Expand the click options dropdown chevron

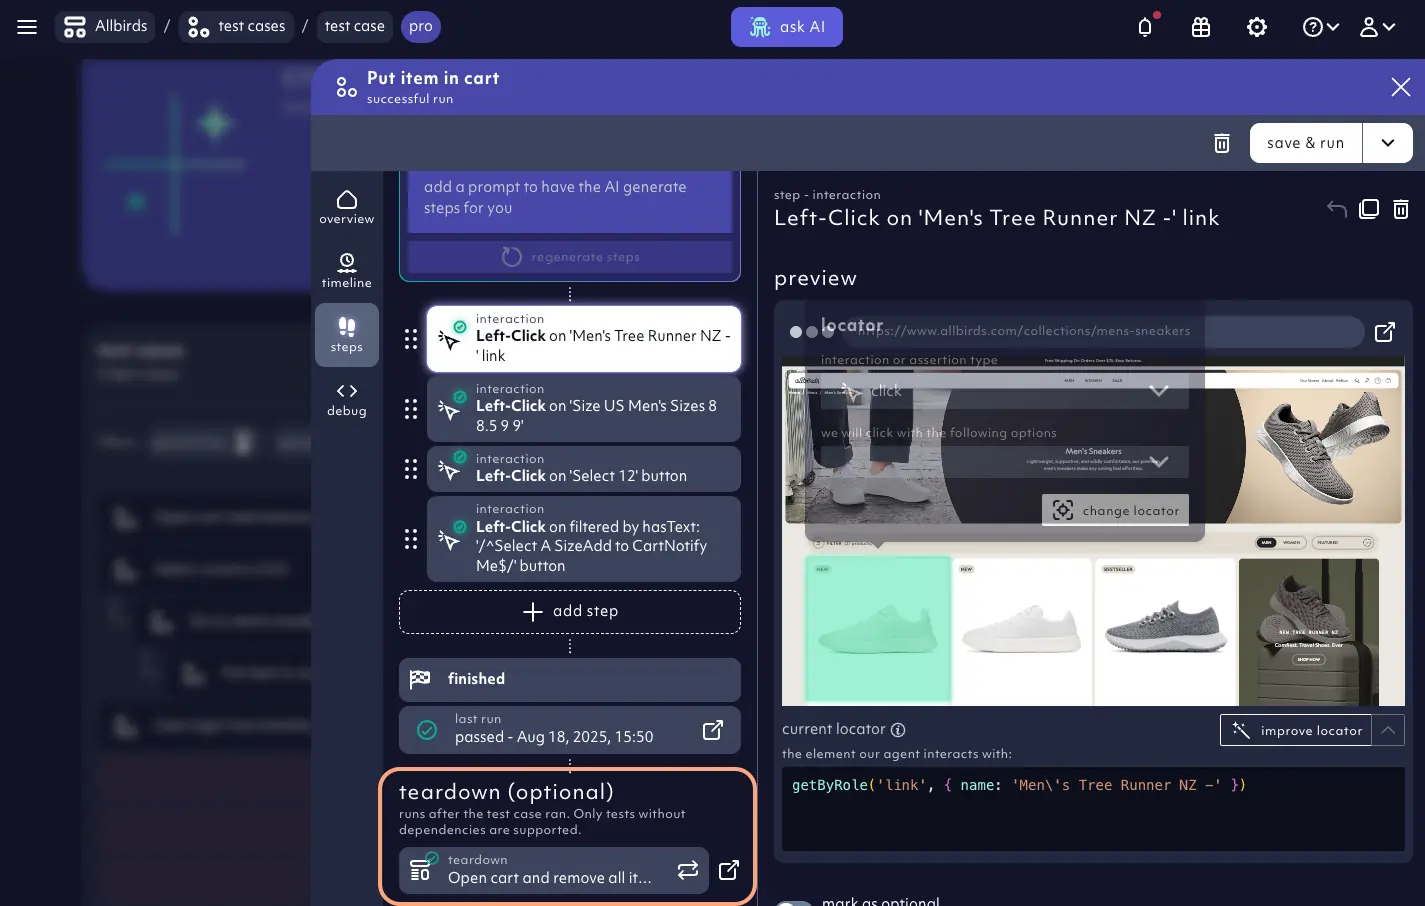(1159, 462)
